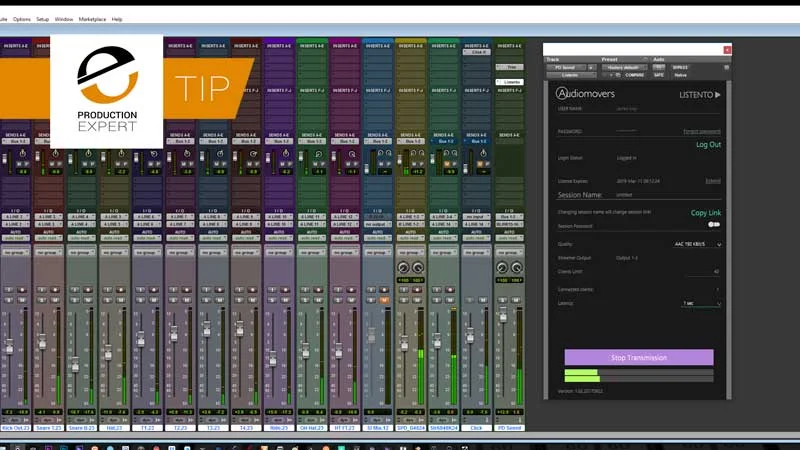
Task: Click the Log Out link
Action: coord(708,145)
